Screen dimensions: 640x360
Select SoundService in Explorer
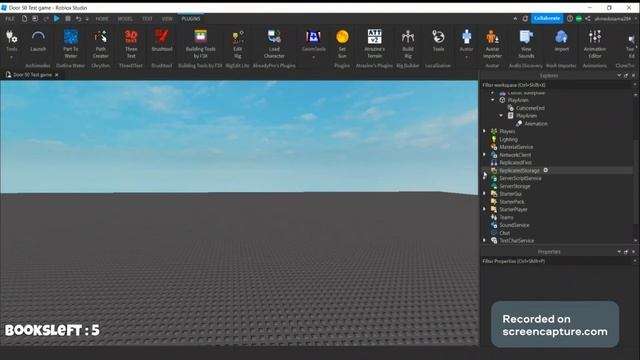tap(514, 225)
